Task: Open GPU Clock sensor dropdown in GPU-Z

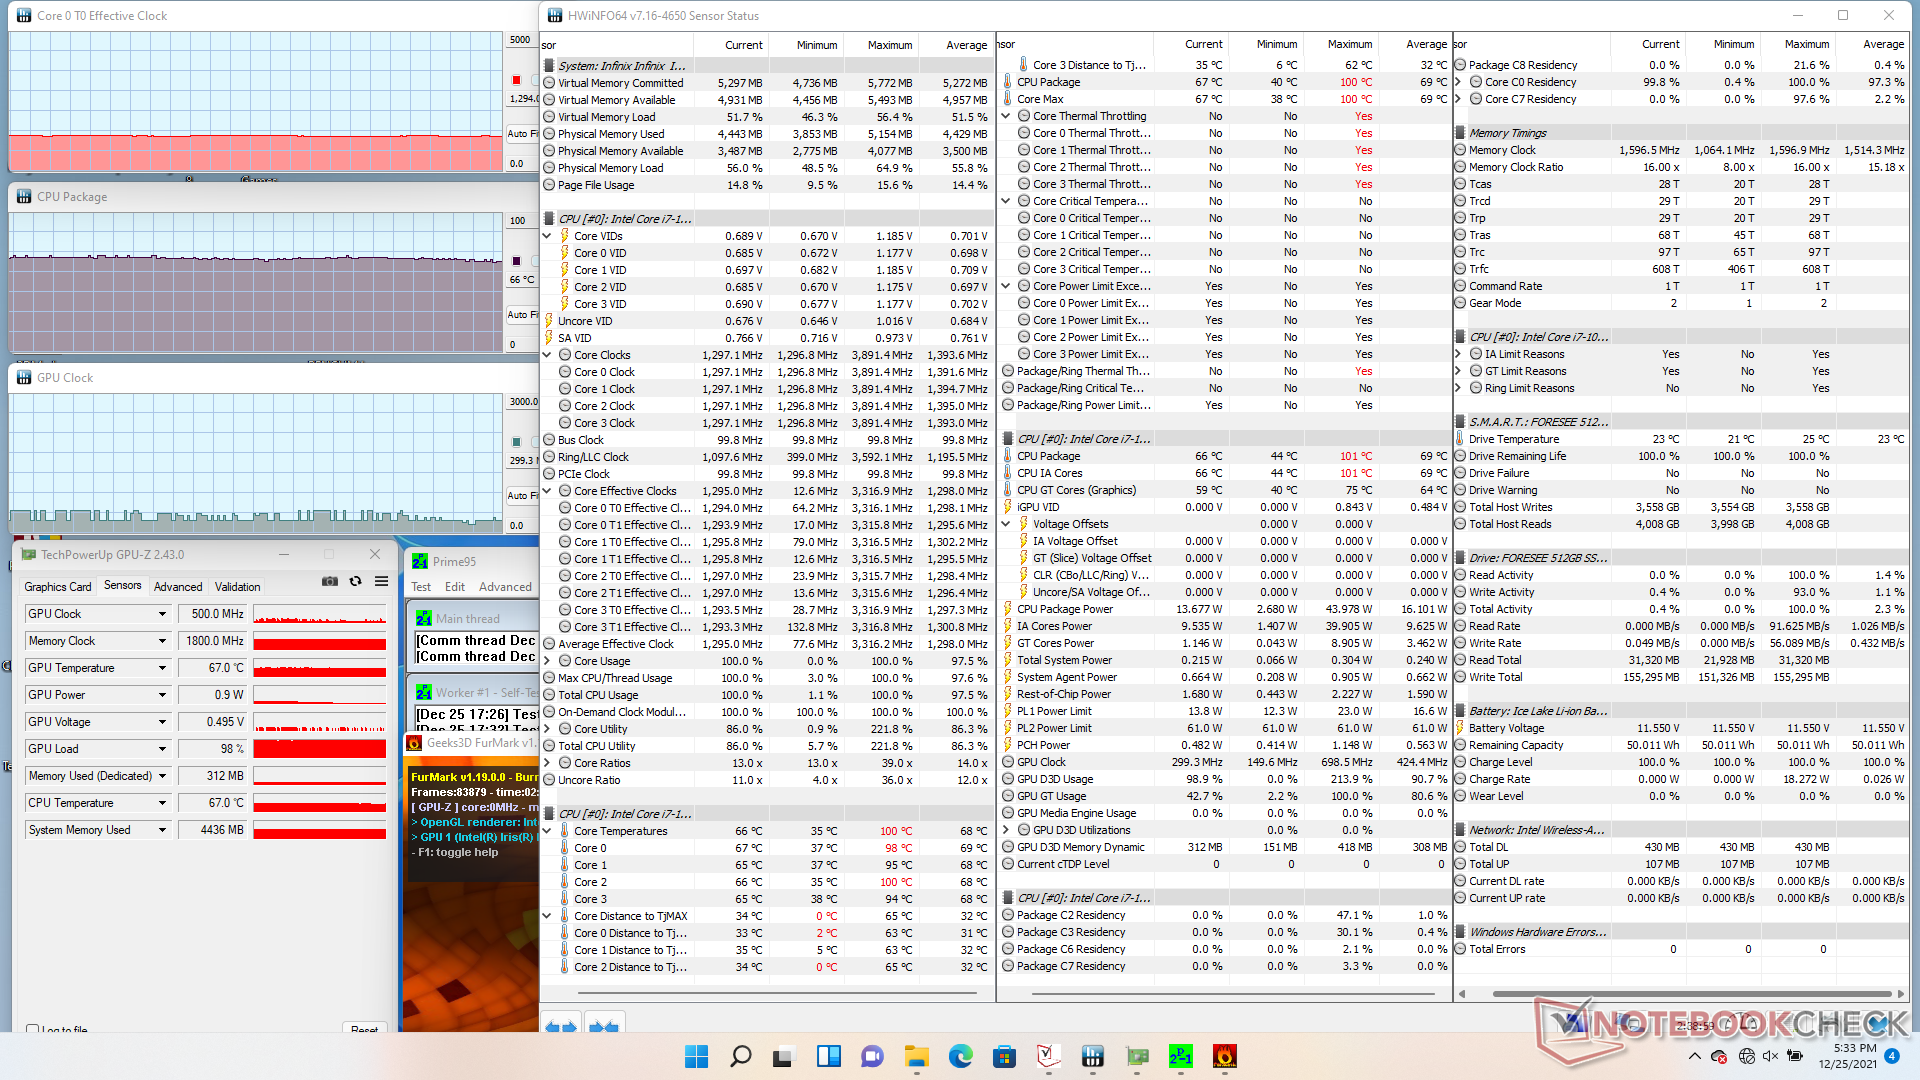Action: tap(162, 614)
